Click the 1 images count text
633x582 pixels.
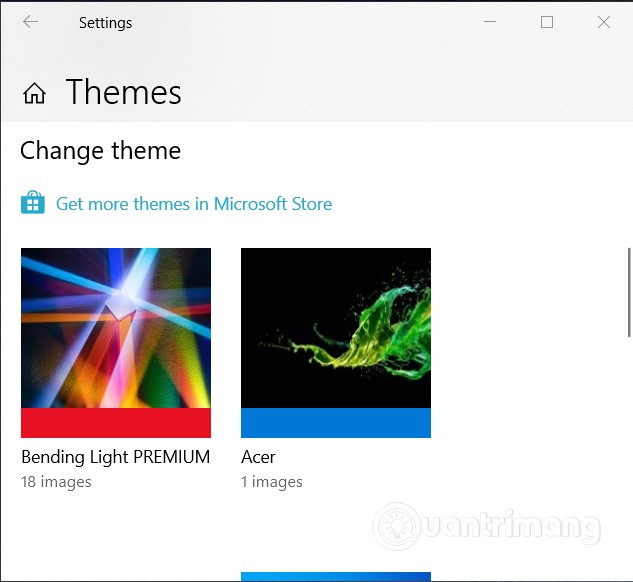272,482
